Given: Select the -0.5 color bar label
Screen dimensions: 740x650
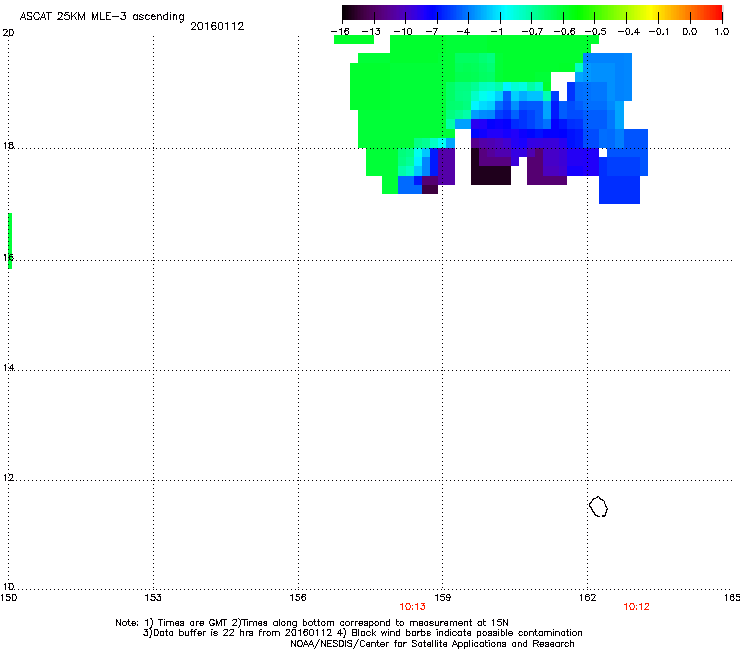Looking at the screenshot, I should pos(596,32).
